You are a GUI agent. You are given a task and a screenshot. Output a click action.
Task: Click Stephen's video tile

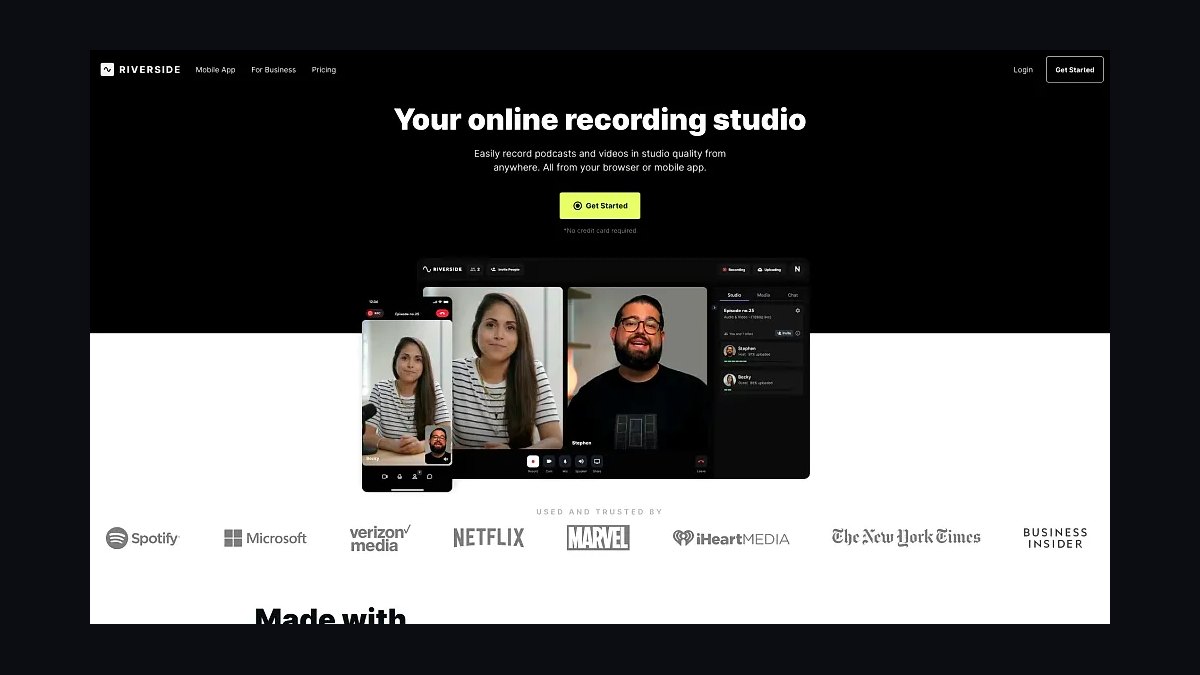click(x=637, y=368)
